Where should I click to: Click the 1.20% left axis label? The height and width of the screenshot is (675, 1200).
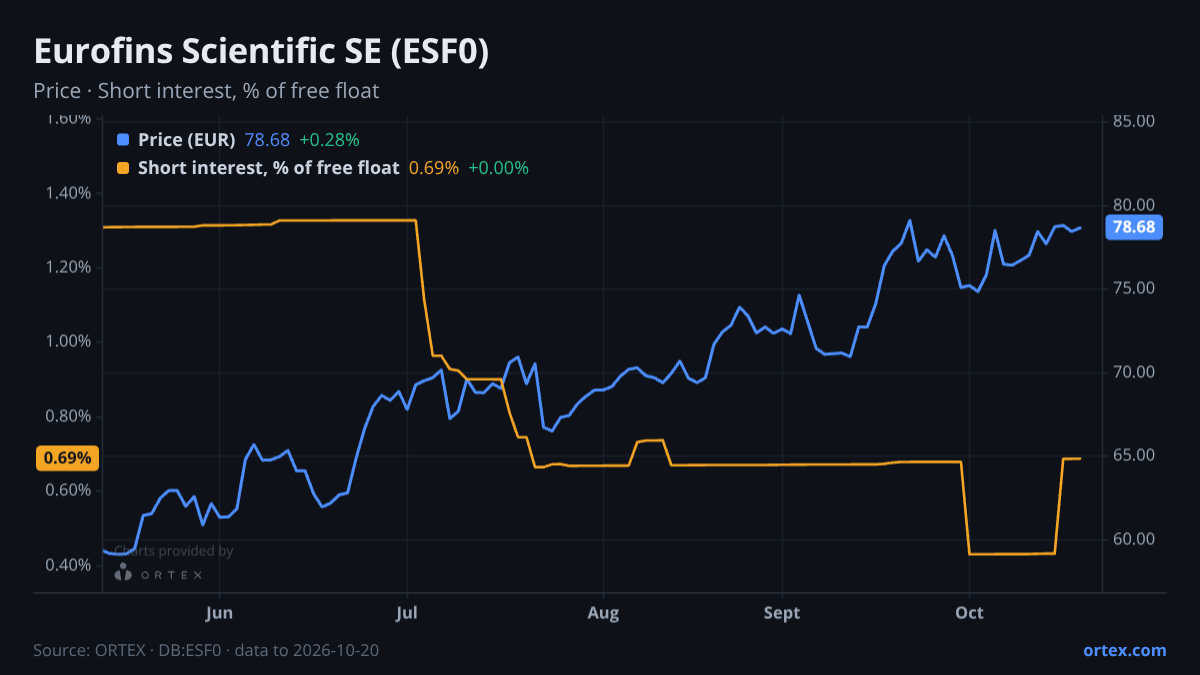pos(69,267)
